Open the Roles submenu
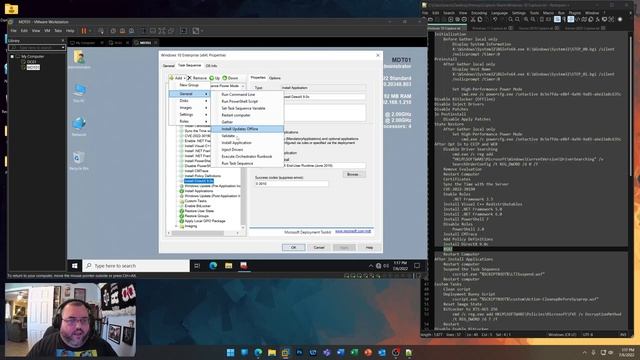 click(x=189, y=121)
